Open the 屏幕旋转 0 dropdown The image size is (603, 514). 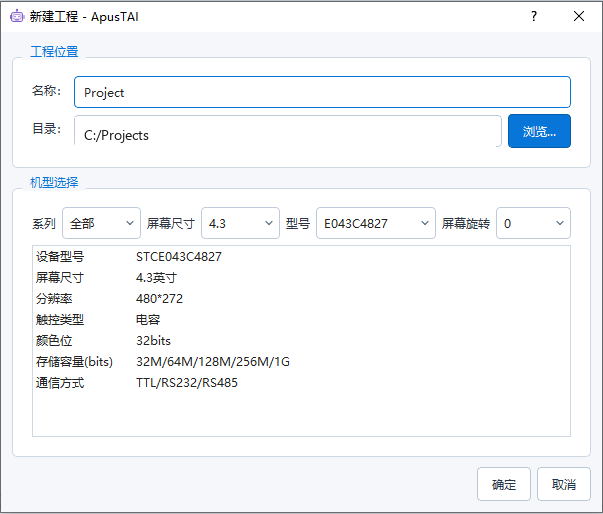click(533, 223)
